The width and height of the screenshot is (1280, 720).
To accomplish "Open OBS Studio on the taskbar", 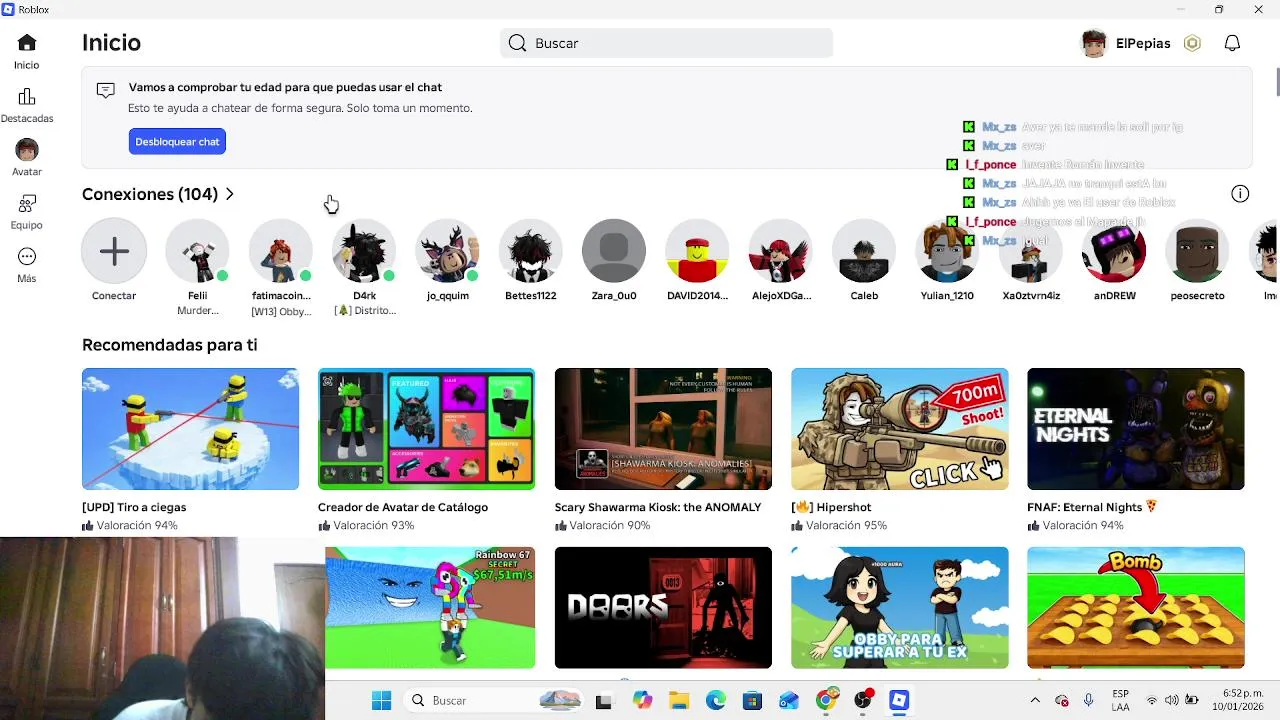I will pyautogui.click(x=863, y=700).
